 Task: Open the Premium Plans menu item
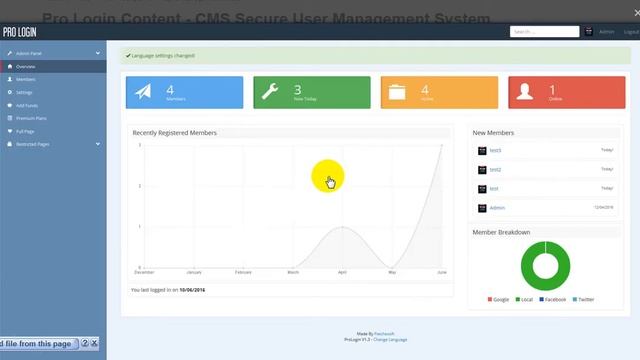[53, 118]
